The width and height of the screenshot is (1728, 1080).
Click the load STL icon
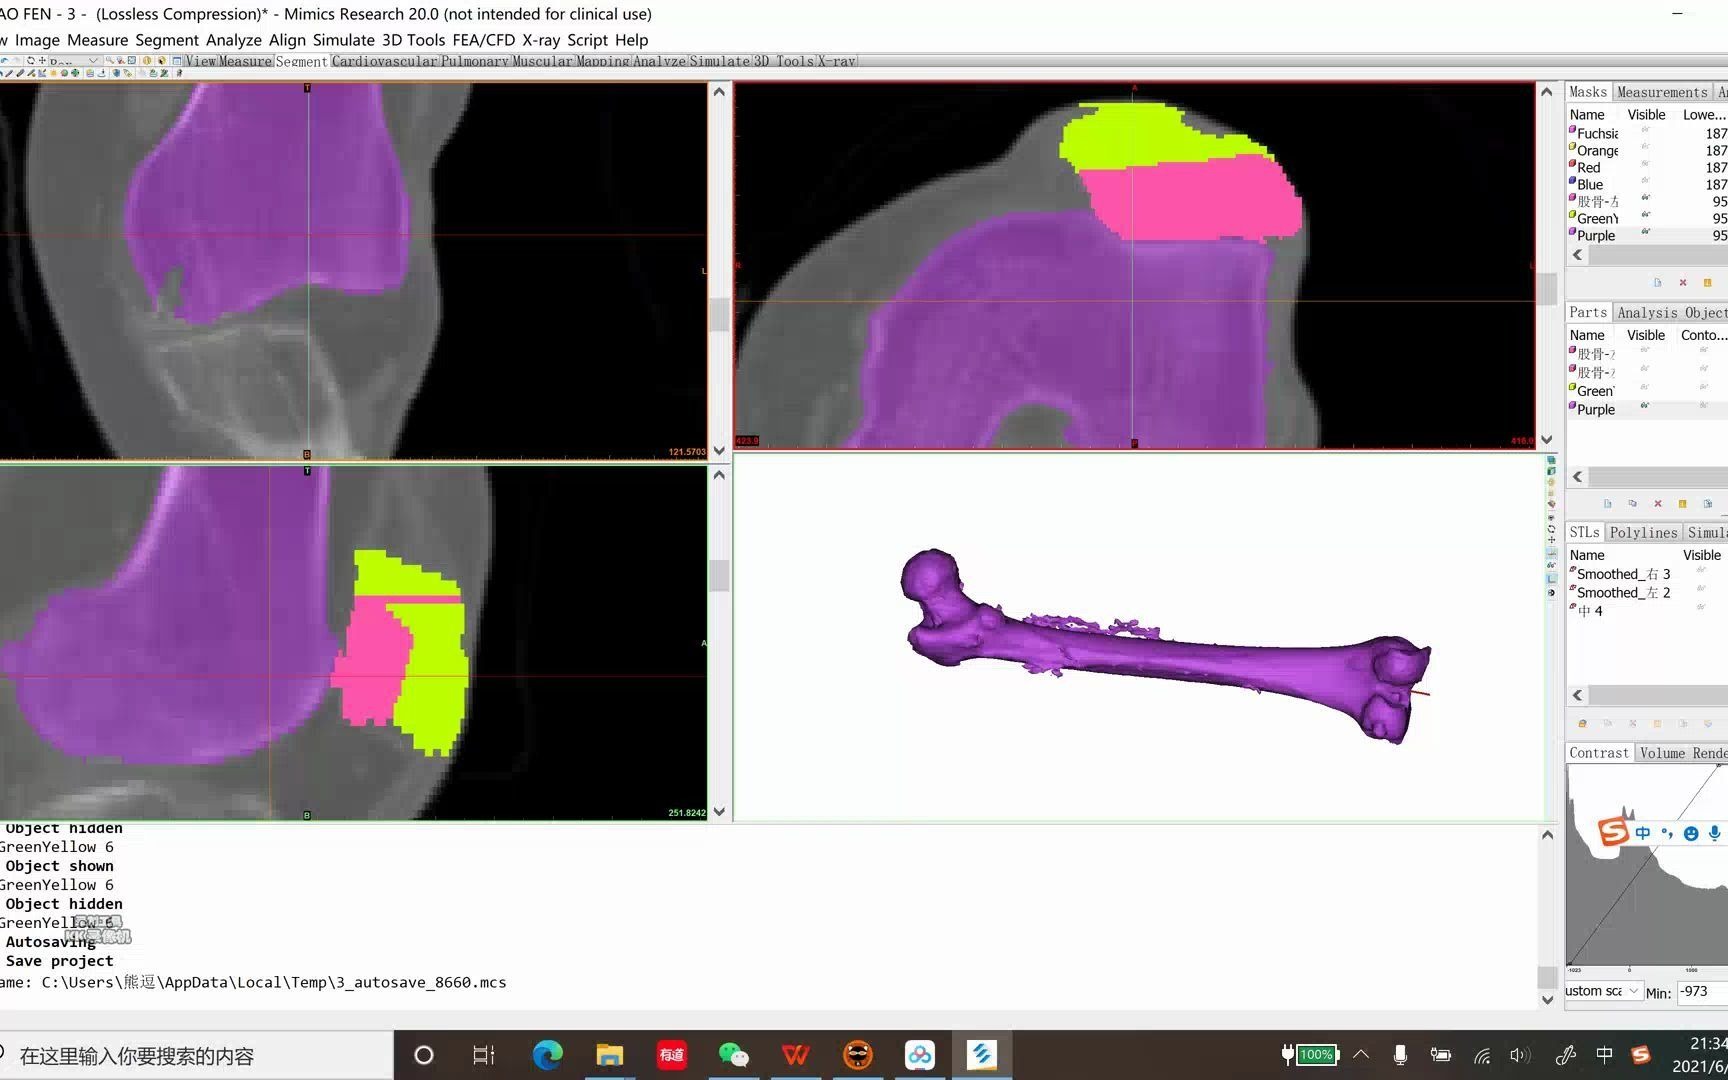point(1582,724)
